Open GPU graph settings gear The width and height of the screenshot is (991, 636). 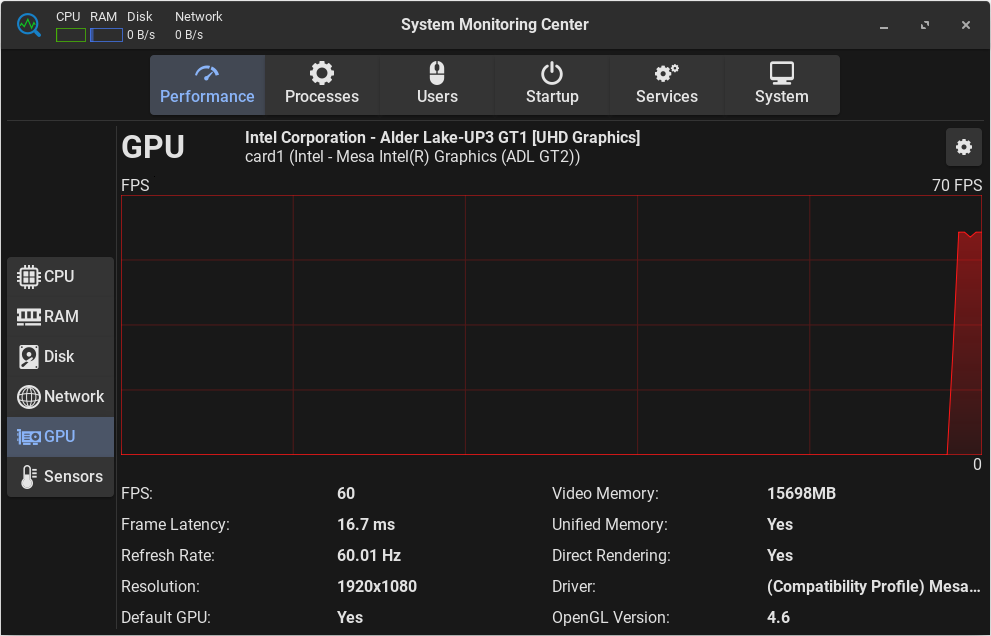click(963, 147)
